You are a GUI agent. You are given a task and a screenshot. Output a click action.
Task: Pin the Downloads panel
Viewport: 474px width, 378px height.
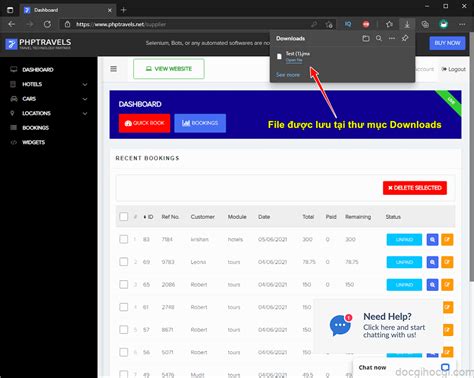[405, 38]
